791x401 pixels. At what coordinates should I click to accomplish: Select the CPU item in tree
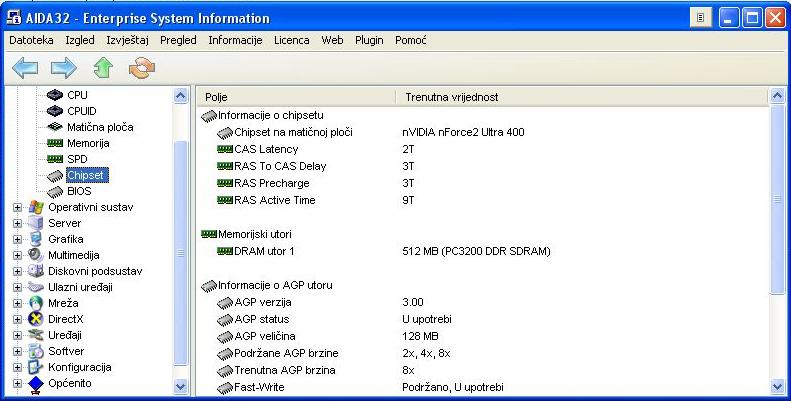76,95
